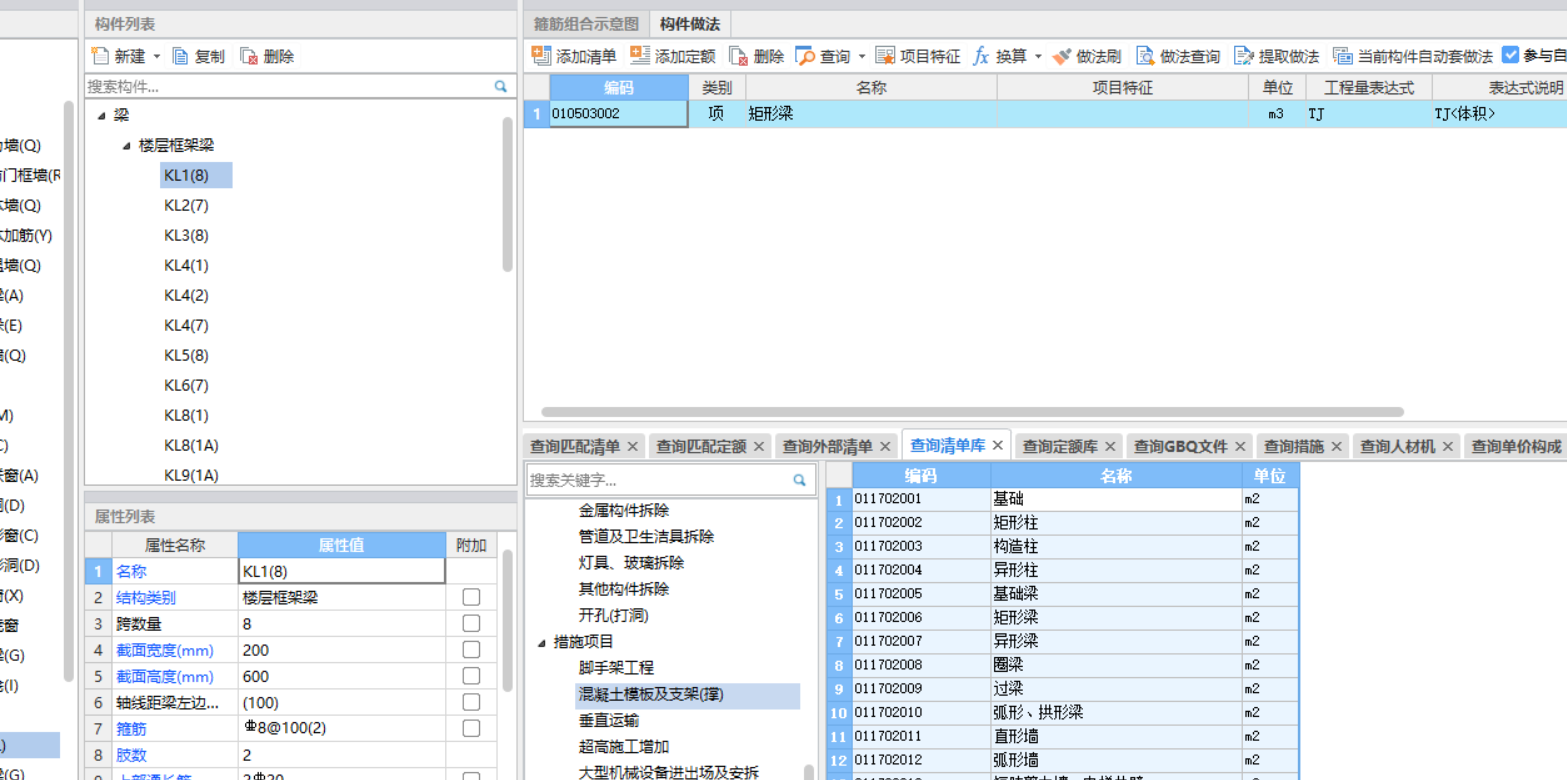Click the 010503002 code cell
This screenshot has height=780, width=1567.
[x=618, y=114]
